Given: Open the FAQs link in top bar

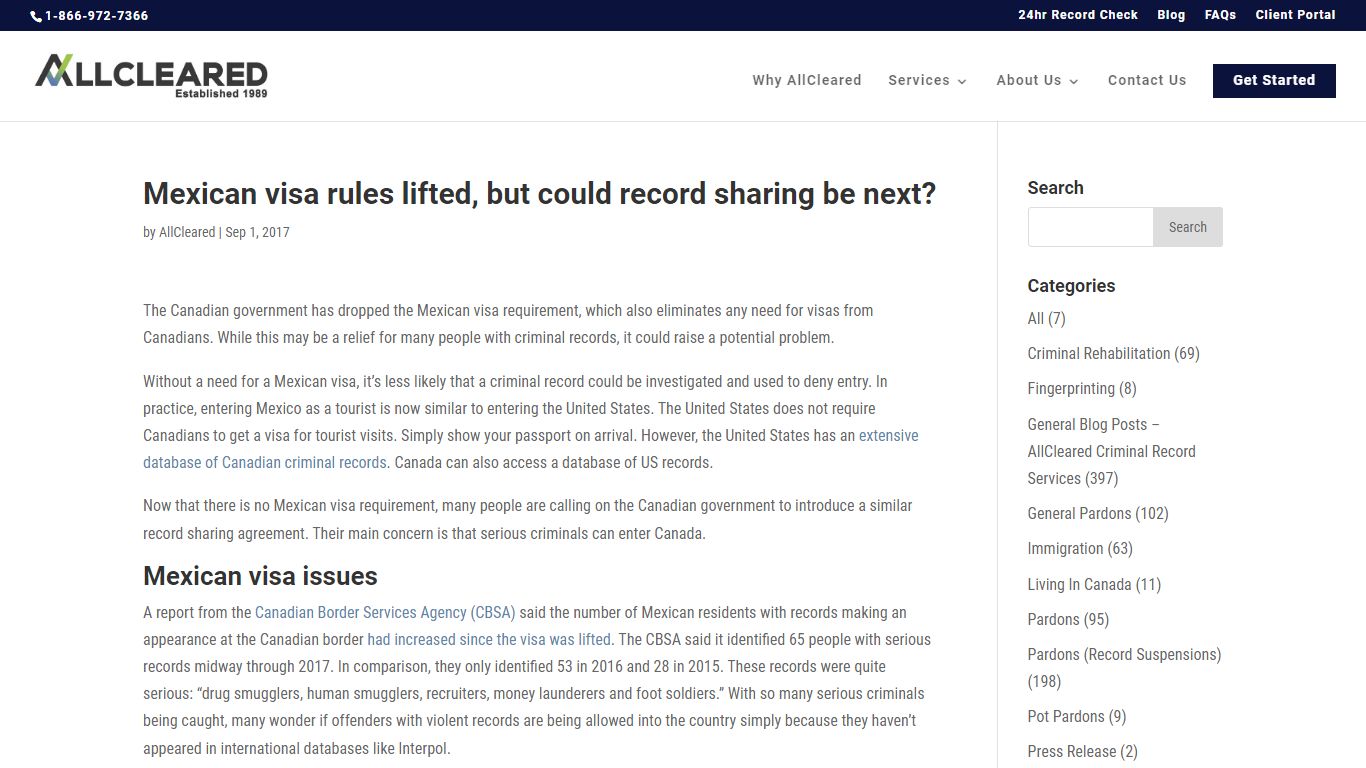Looking at the screenshot, I should tap(1220, 15).
